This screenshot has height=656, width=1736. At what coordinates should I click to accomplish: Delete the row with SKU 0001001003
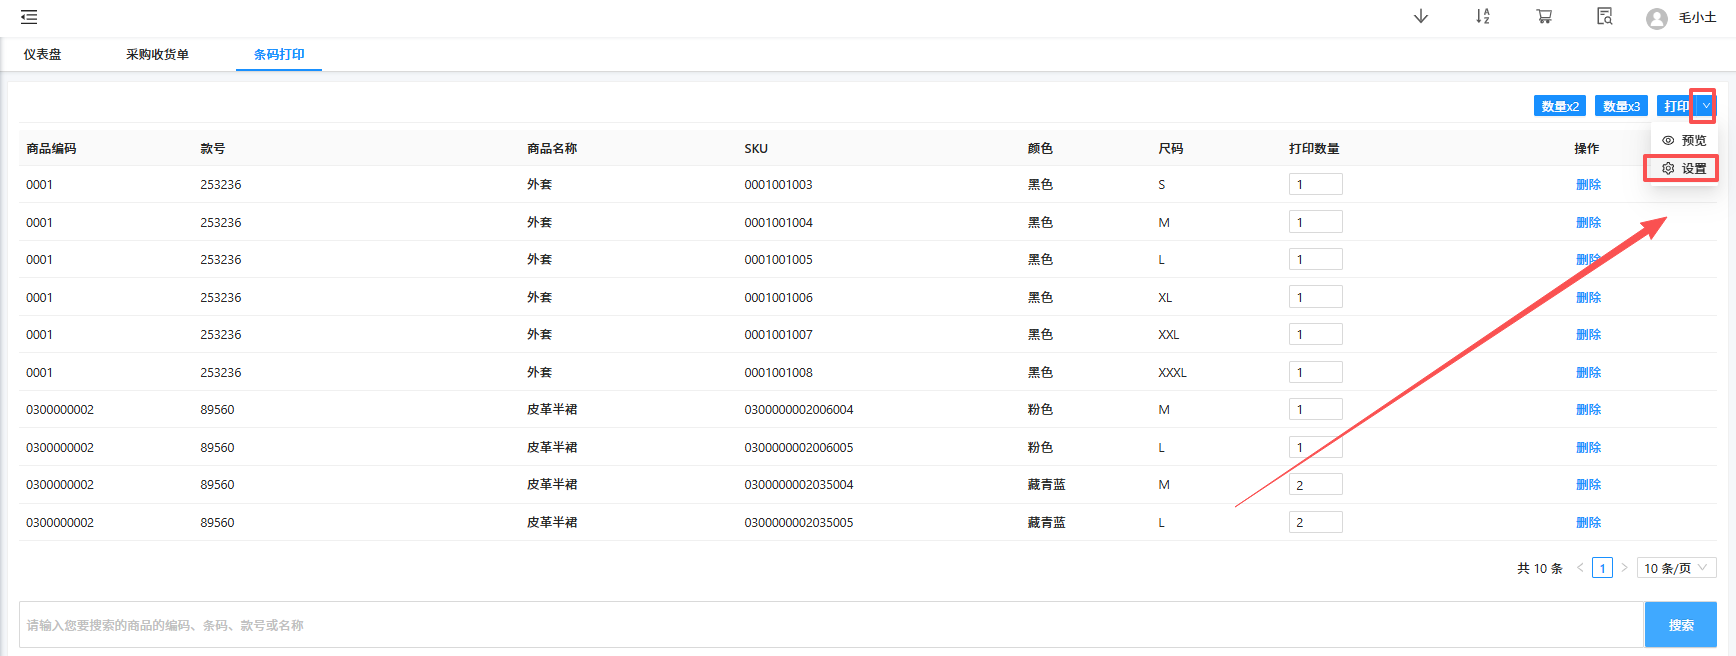tap(1588, 185)
